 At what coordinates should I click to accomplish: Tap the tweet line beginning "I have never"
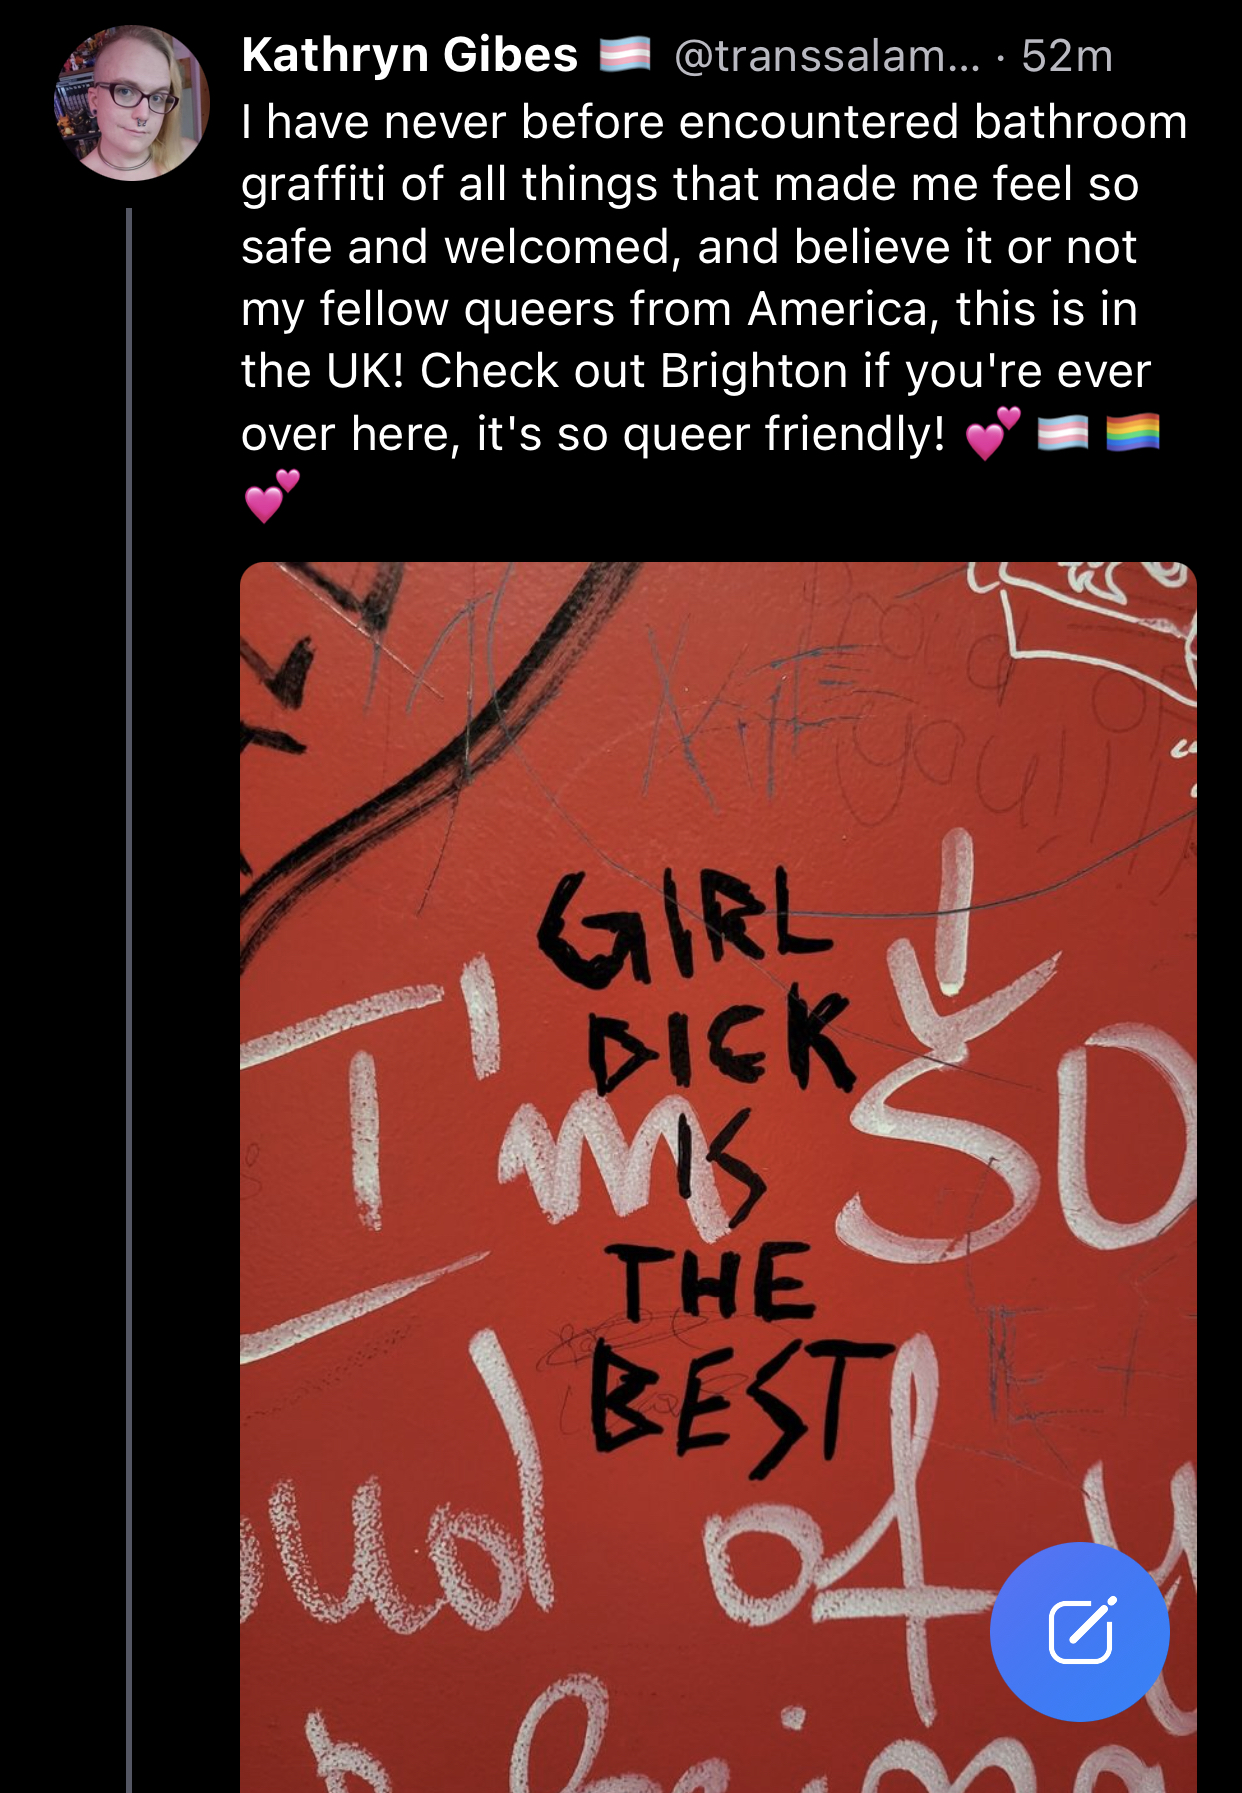tap(714, 122)
